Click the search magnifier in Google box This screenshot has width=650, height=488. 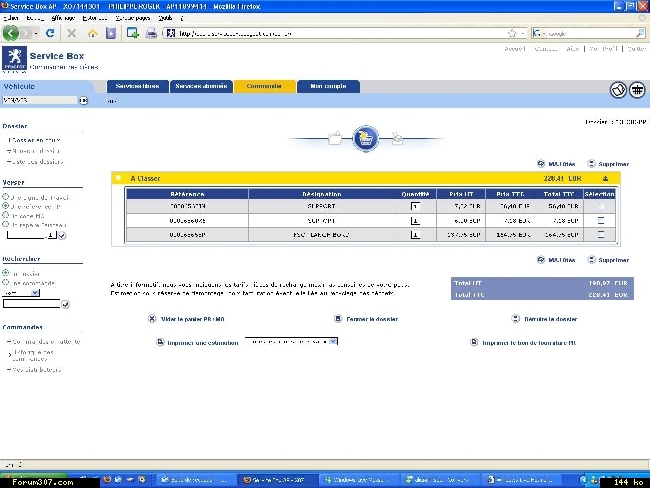point(640,33)
